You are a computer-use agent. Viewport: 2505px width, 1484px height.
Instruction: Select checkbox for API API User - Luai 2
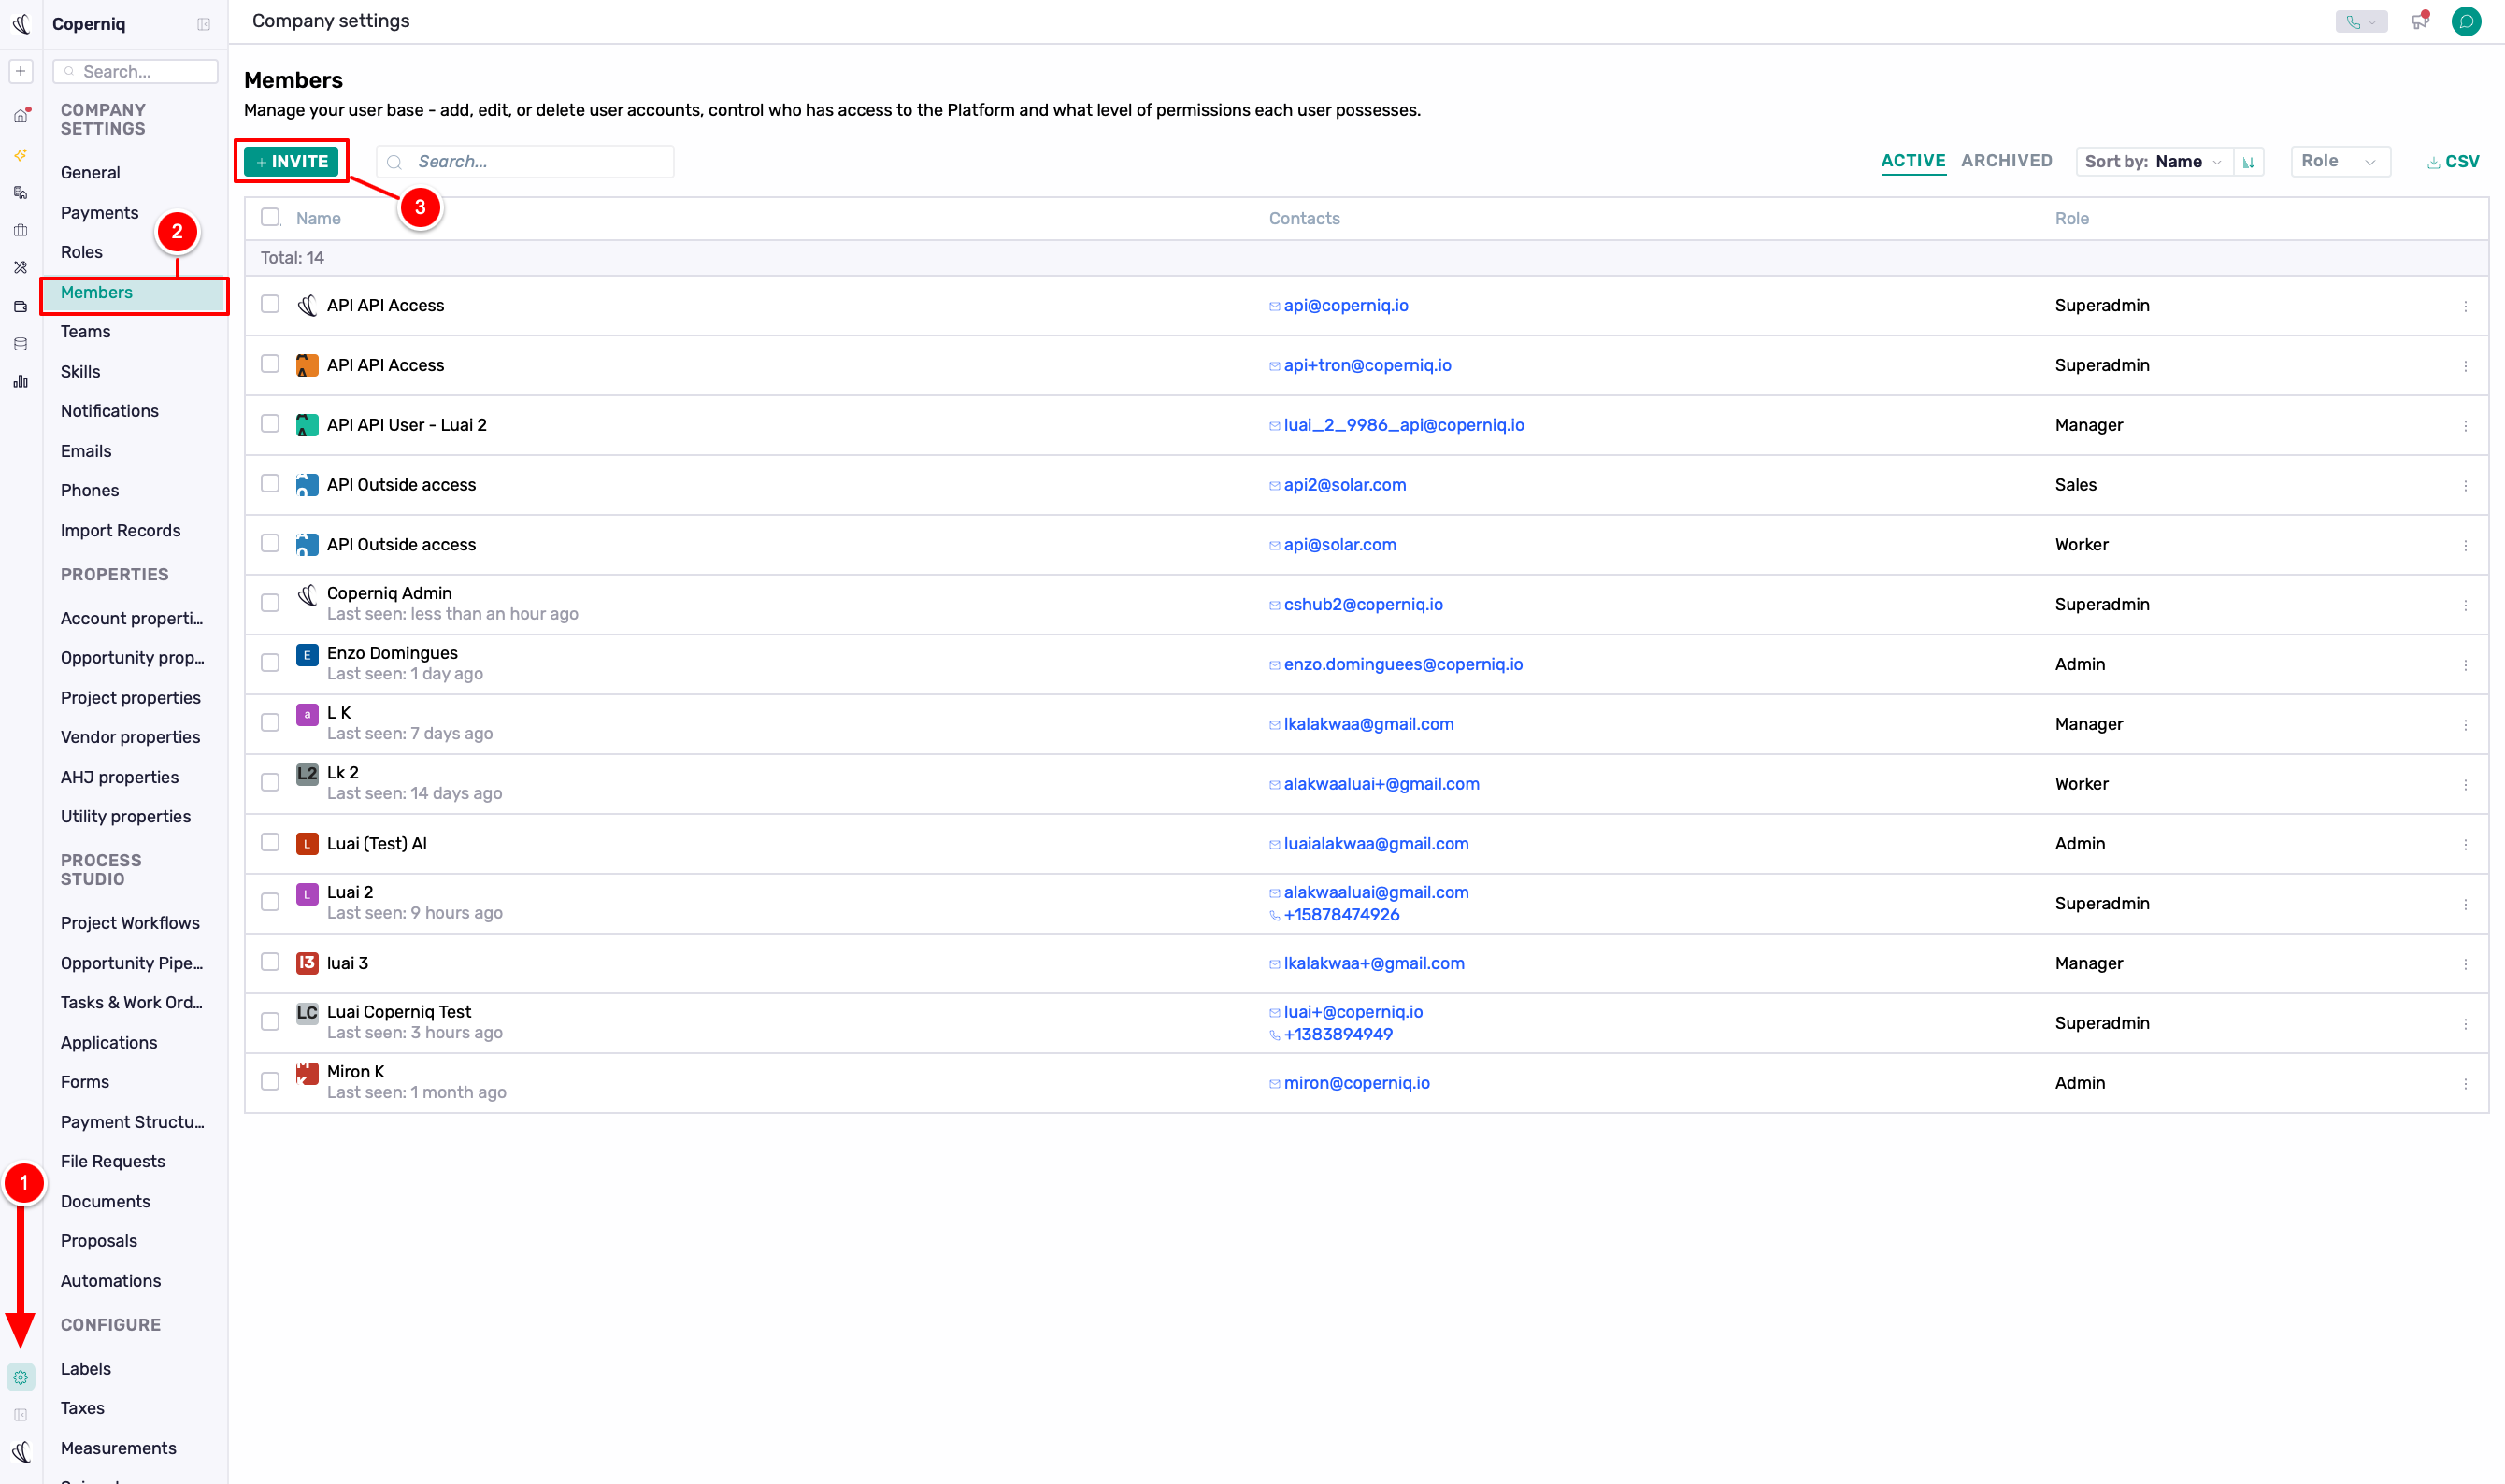pos(270,423)
